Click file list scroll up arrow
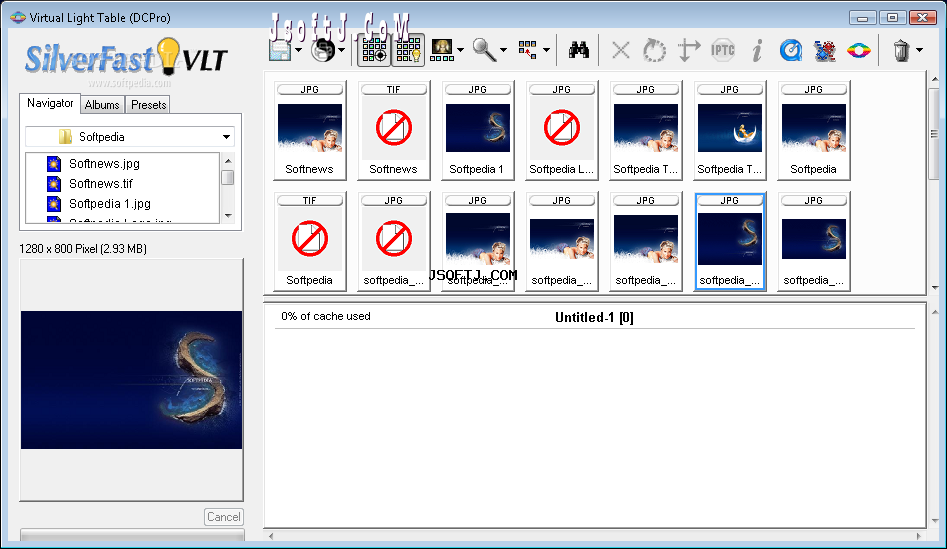Image resolution: width=947 pixels, height=549 pixels. coord(228,161)
